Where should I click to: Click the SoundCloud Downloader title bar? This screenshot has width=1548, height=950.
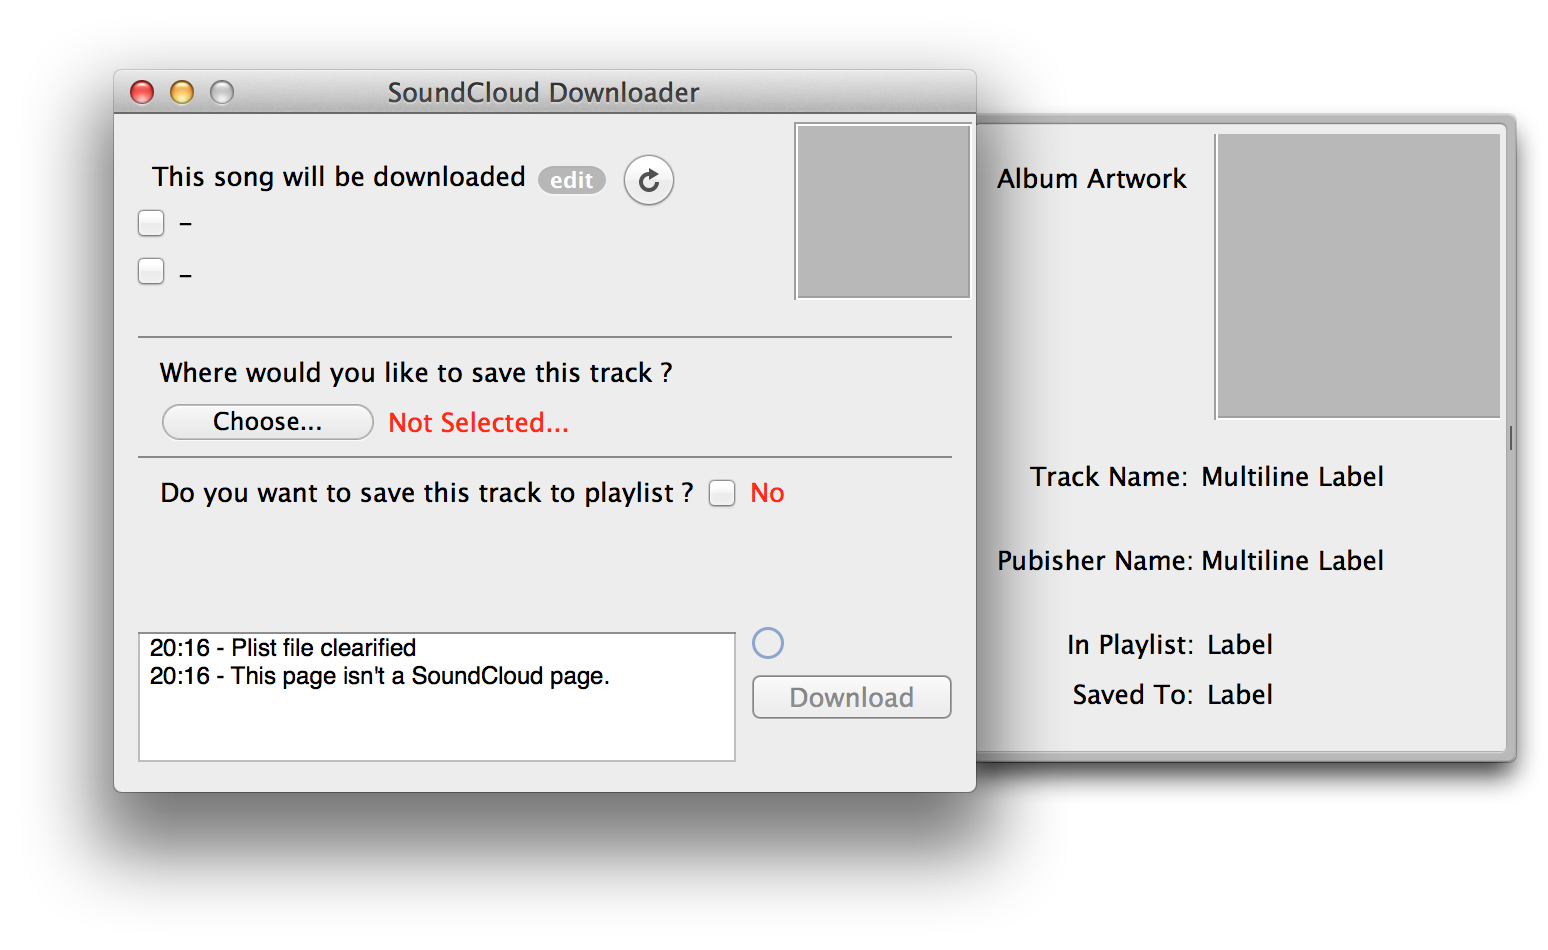543,93
